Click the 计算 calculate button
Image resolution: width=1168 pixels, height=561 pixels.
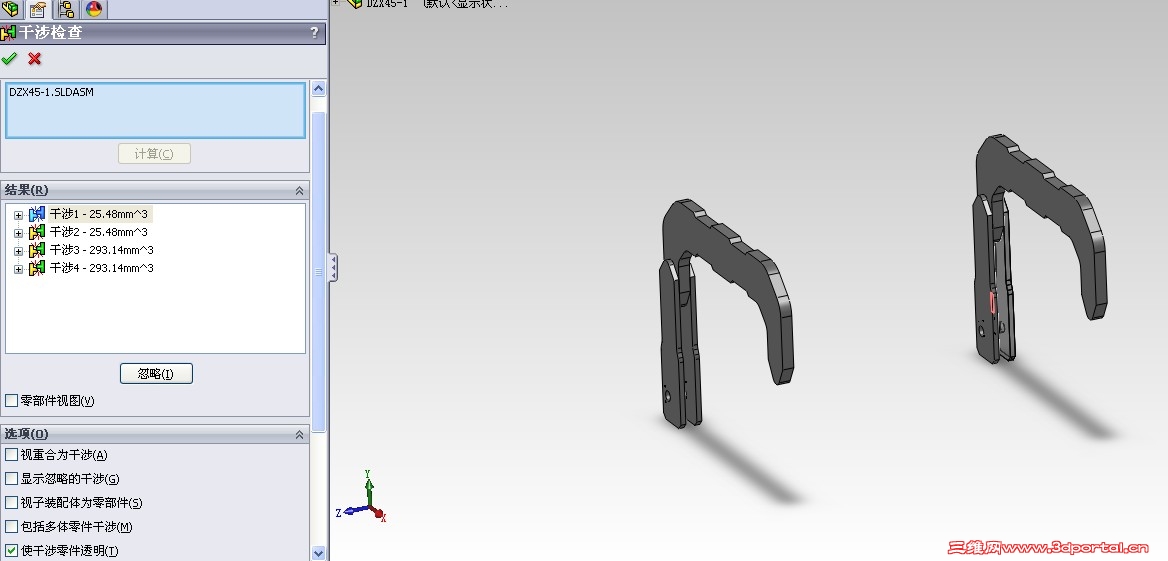[154, 153]
